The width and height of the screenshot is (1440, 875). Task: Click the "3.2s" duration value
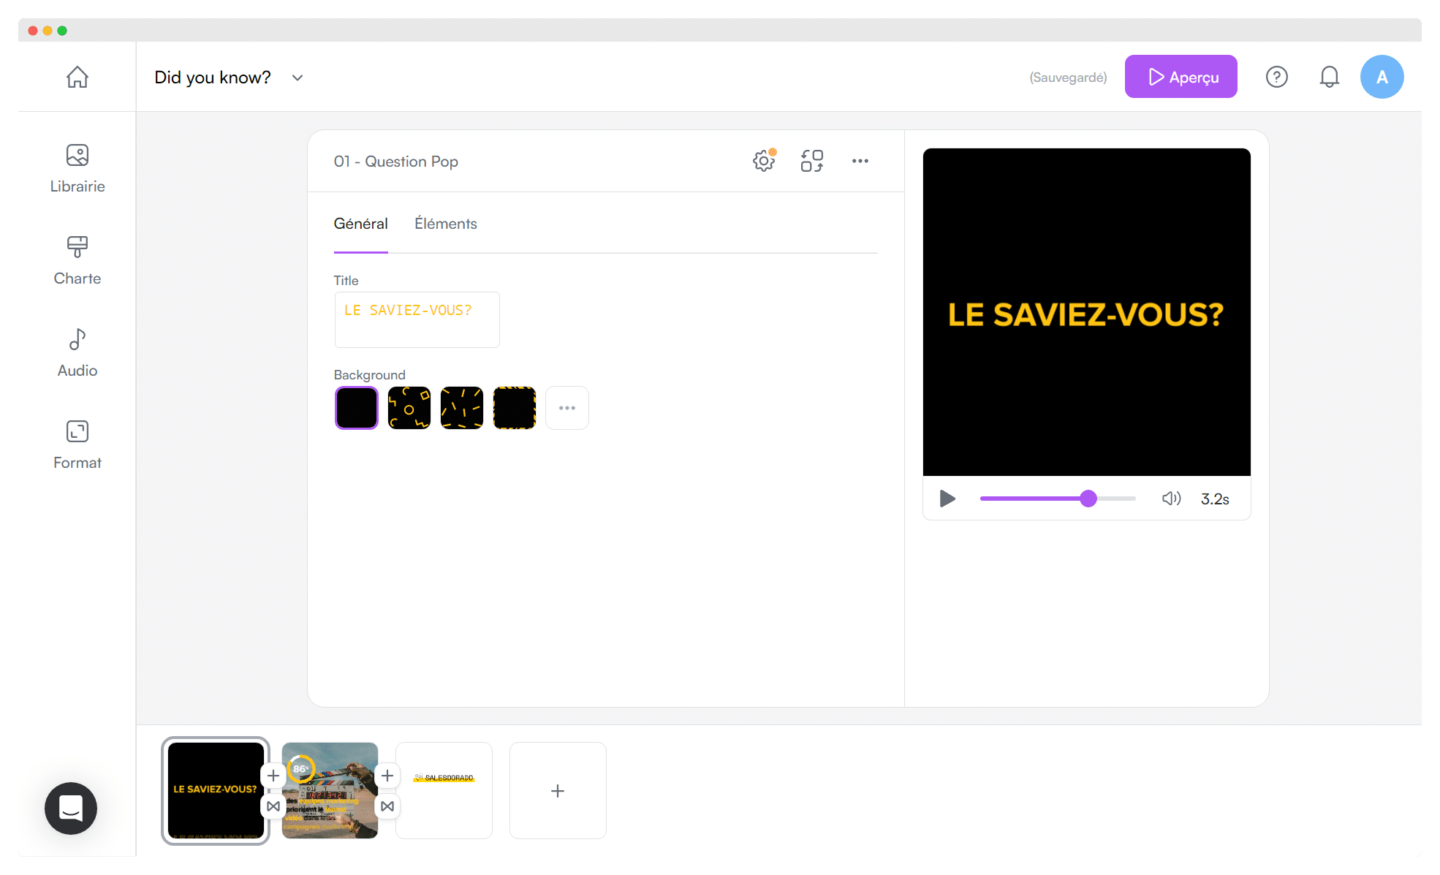point(1215,499)
